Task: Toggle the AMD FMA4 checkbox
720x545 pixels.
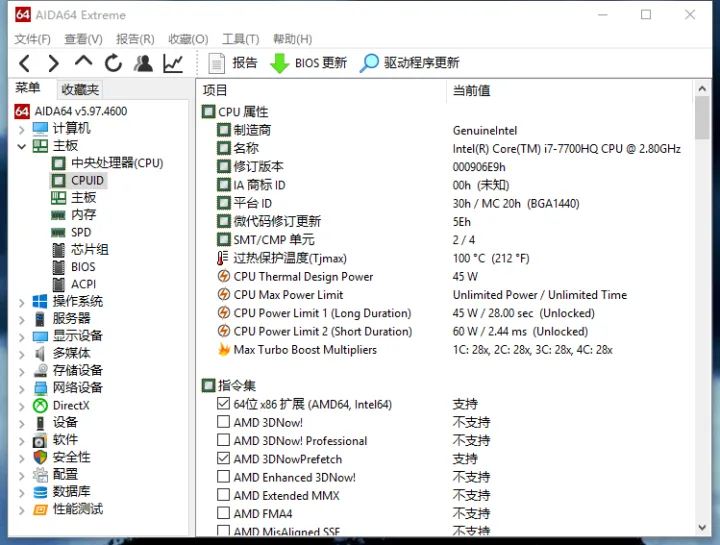Action: (x=223, y=512)
